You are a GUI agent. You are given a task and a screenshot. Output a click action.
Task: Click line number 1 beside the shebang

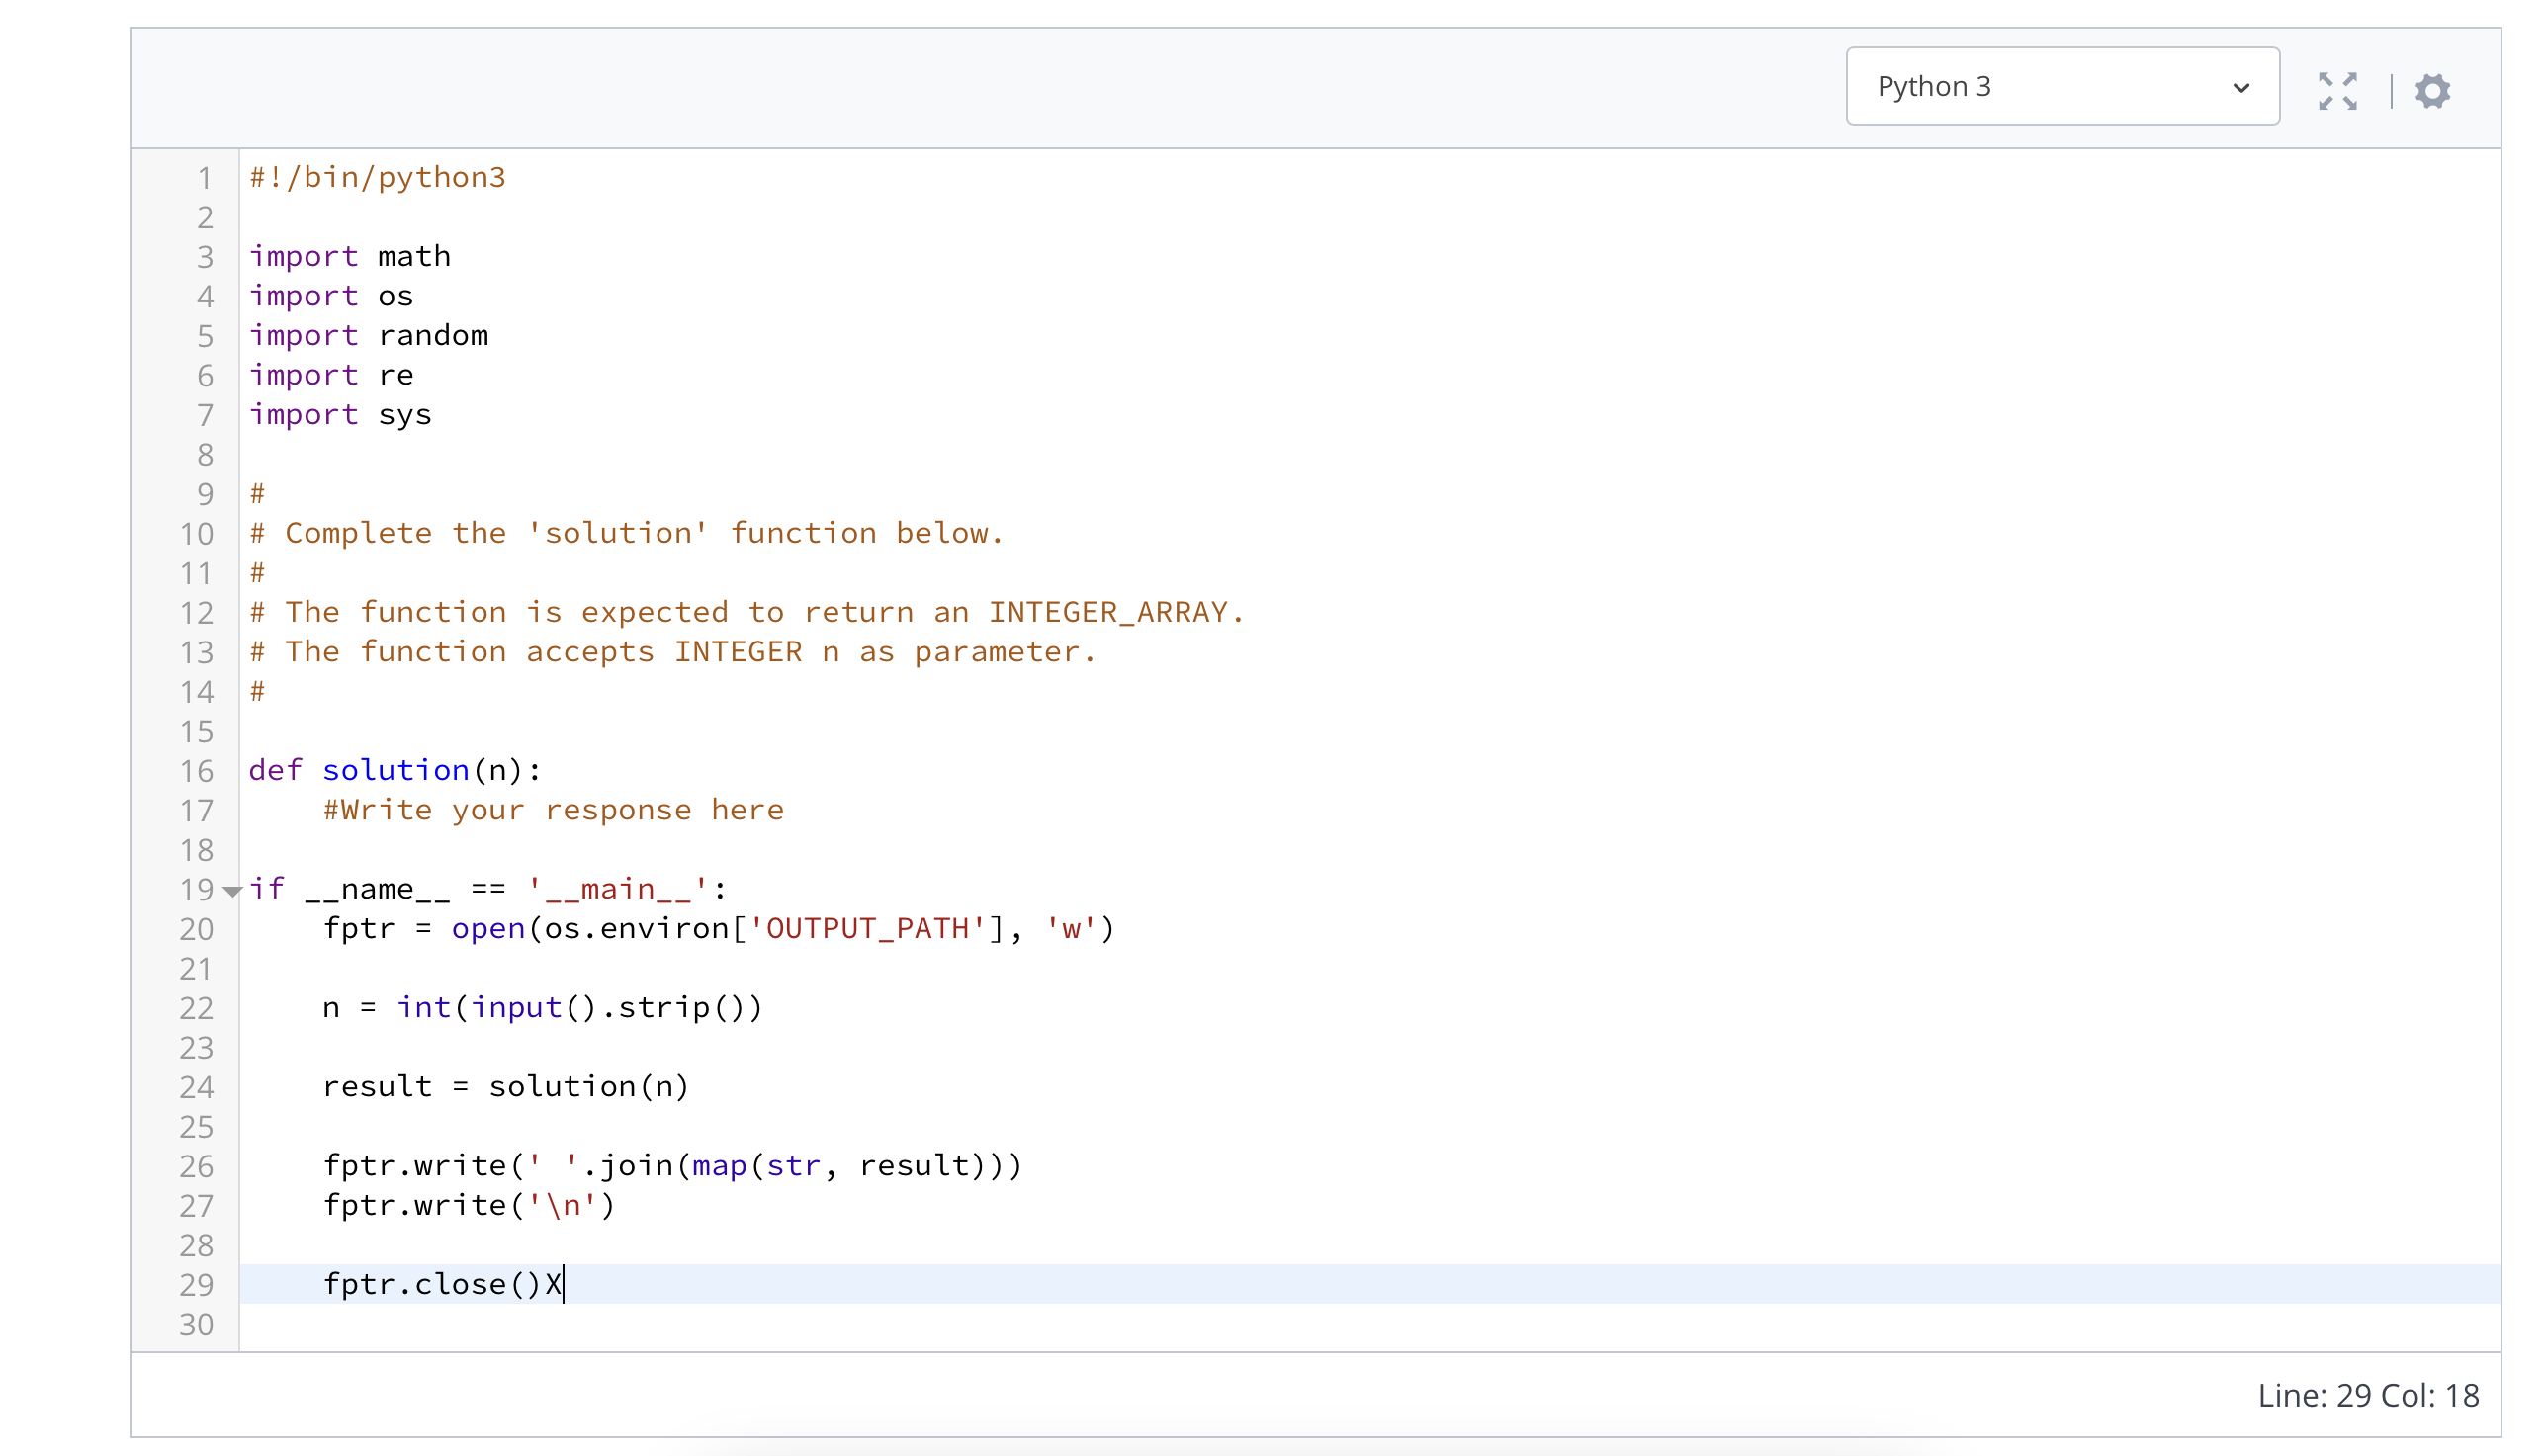[x=205, y=178]
